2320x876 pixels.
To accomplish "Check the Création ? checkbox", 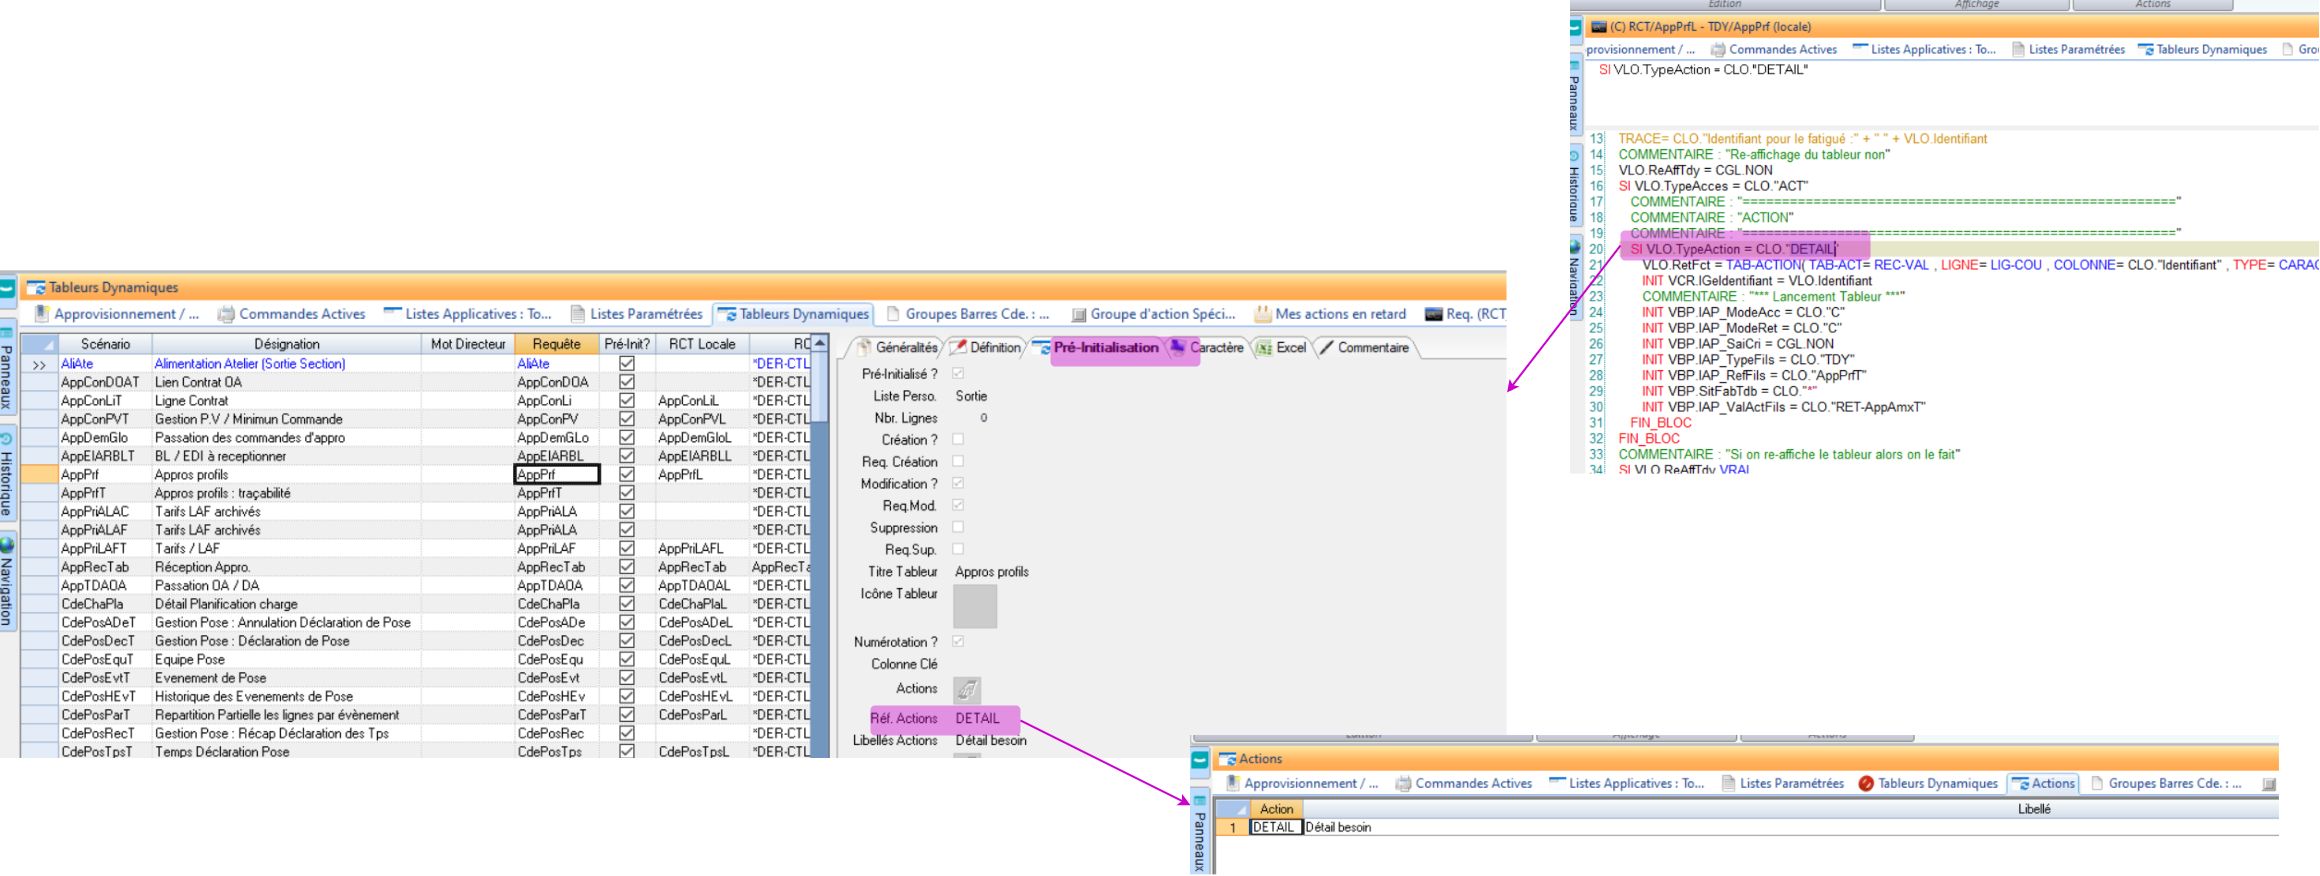I will pyautogui.click(x=958, y=440).
